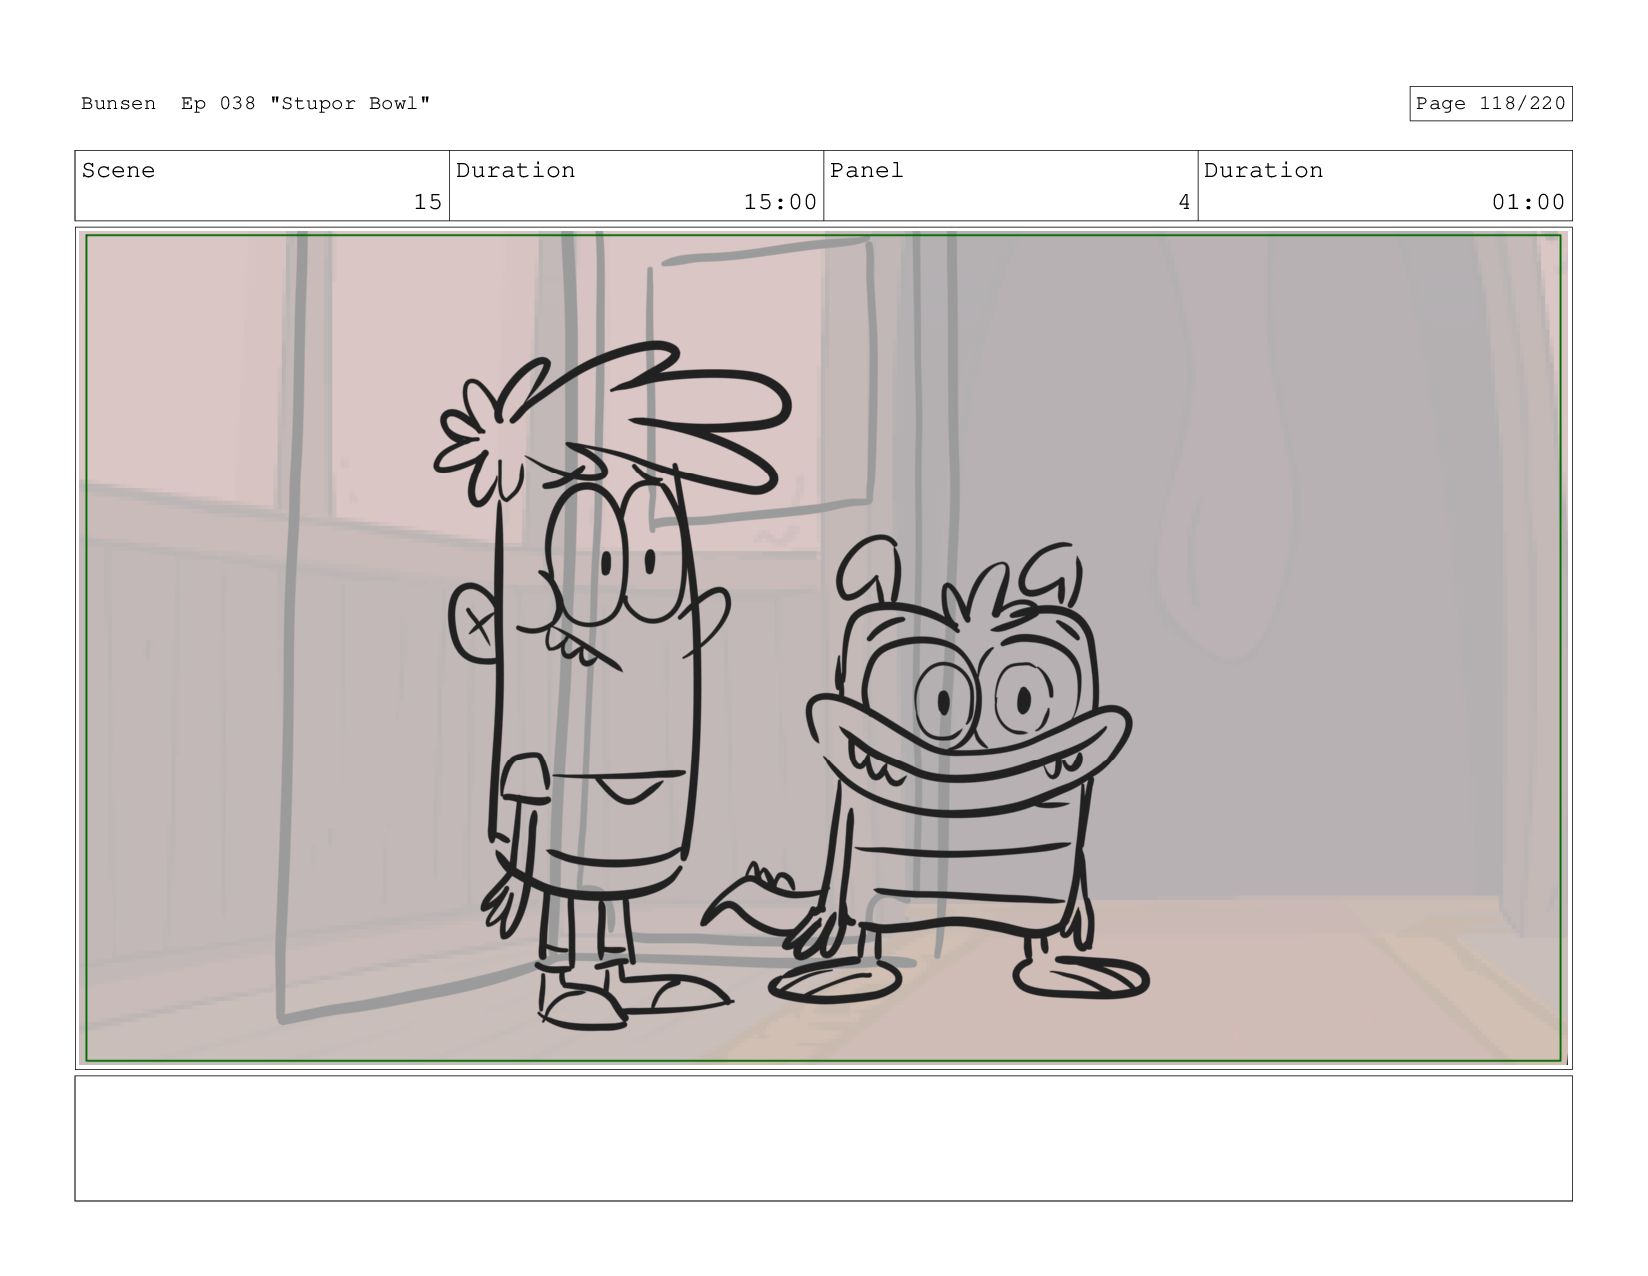Screen dimensions: 1648x1276
Task: Click the panel number '4'
Action: [x=1184, y=202]
